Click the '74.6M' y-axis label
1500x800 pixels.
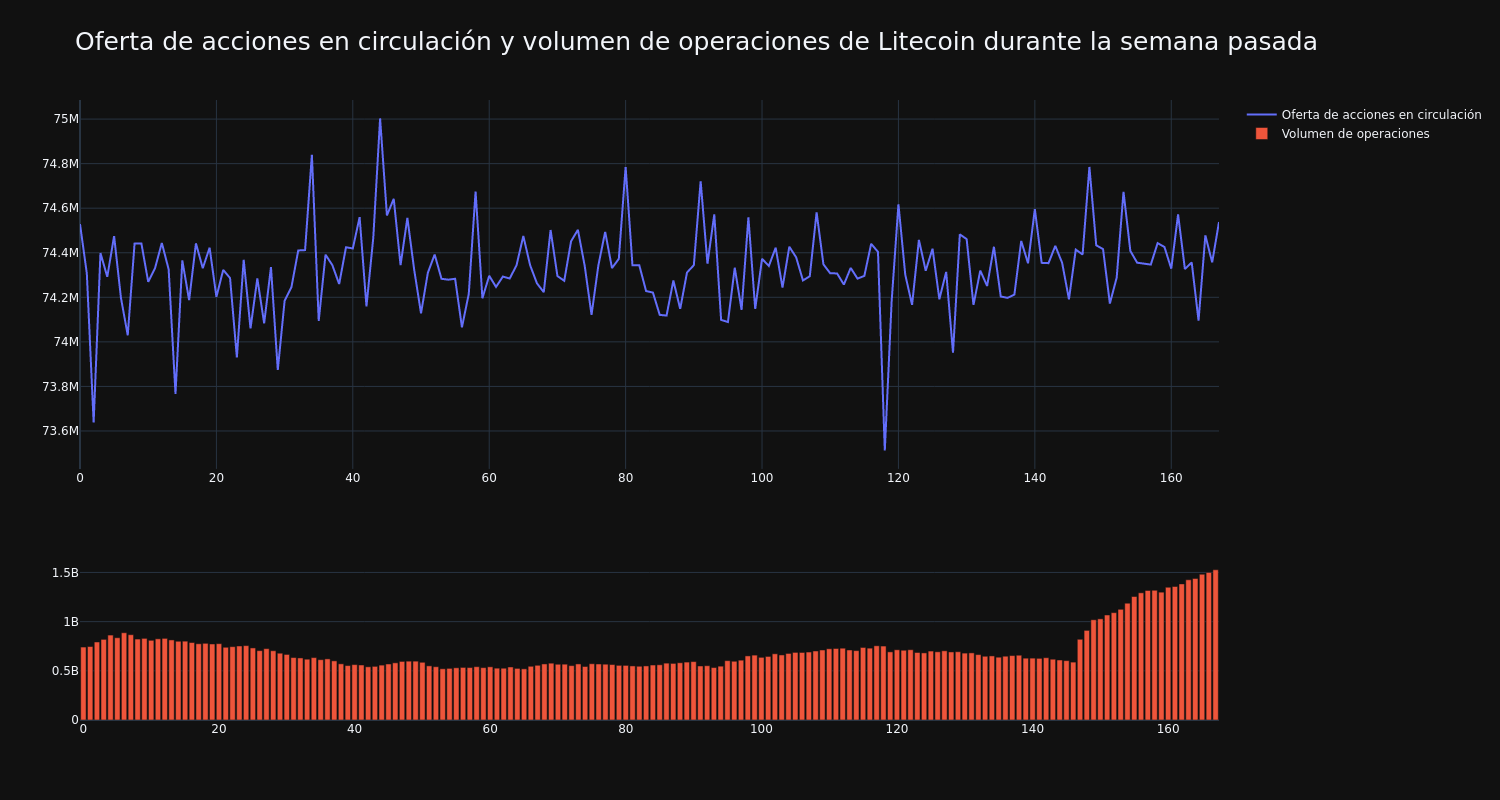click(x=61, y=208)
